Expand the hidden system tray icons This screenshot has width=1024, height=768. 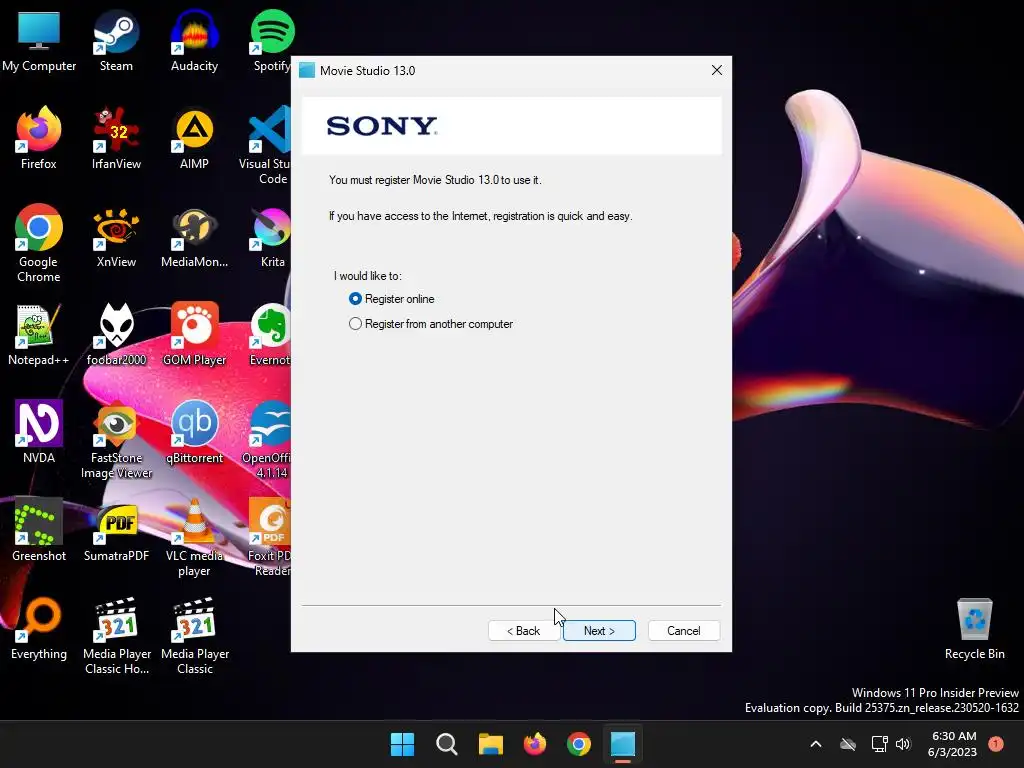click(x=816, y=744)
